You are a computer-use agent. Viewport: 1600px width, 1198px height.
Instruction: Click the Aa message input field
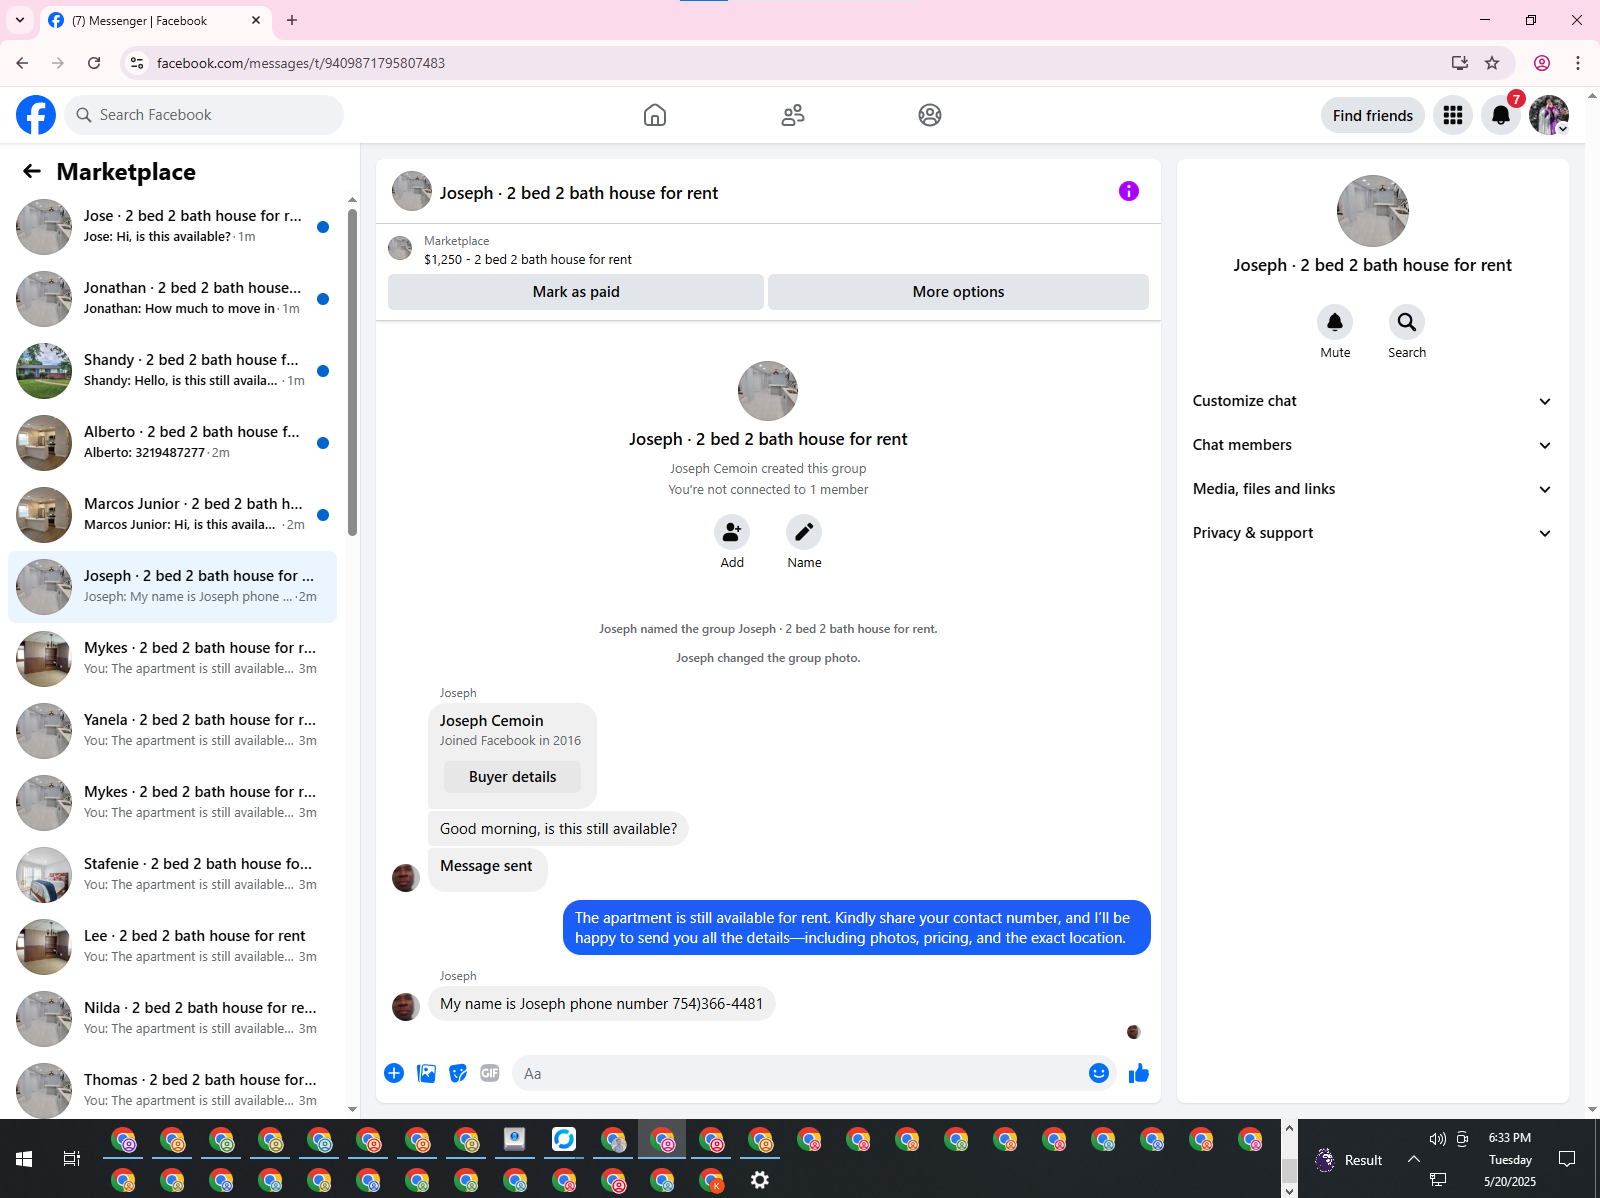[800, 1073]
